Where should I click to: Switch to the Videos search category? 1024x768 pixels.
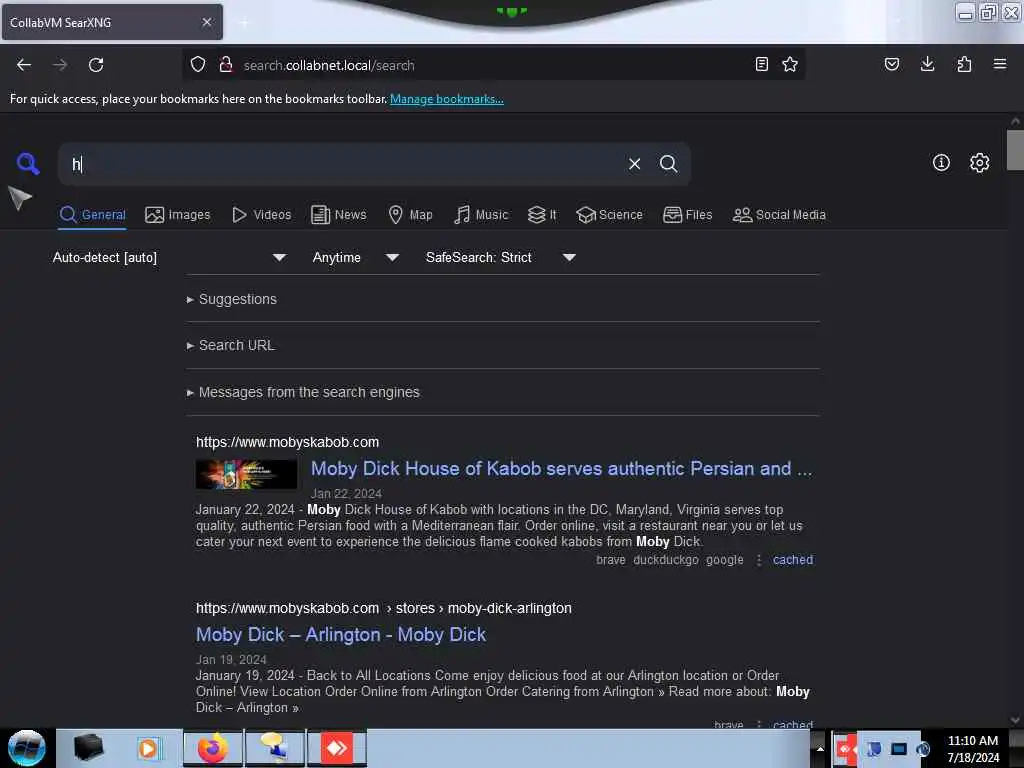(262, 215)
